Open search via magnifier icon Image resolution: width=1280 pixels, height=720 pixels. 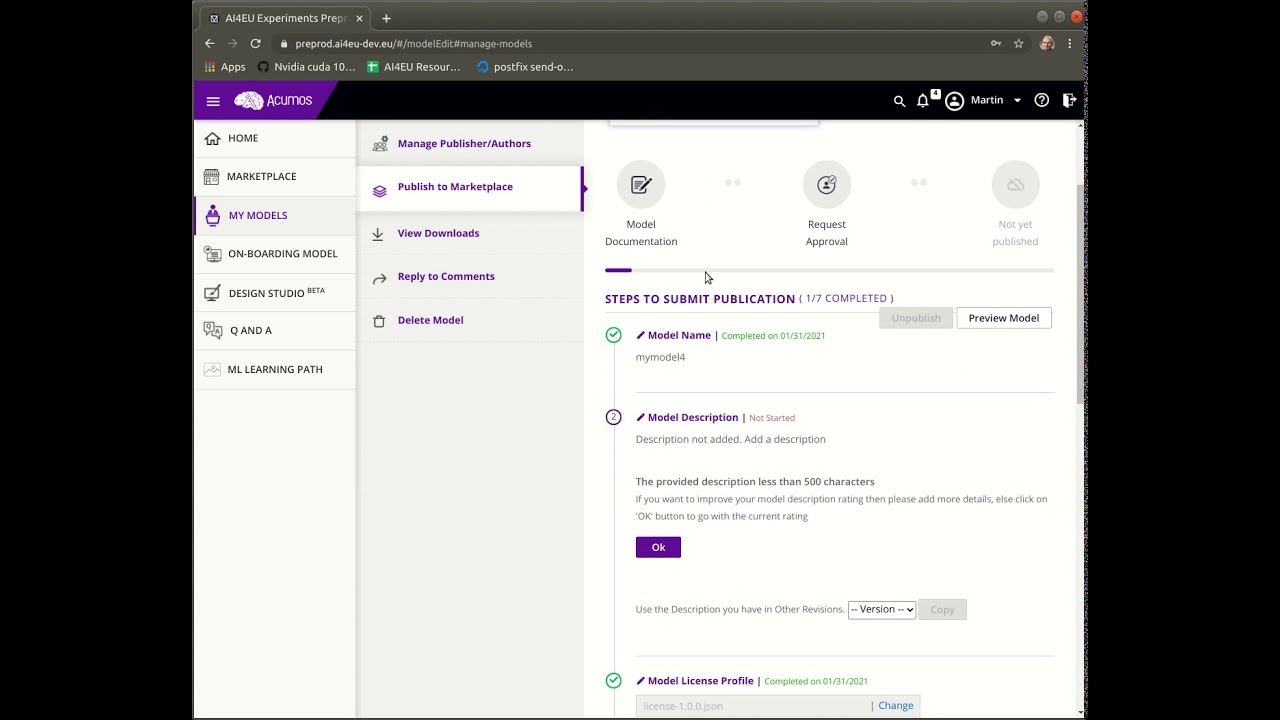[x=899, y=101]
